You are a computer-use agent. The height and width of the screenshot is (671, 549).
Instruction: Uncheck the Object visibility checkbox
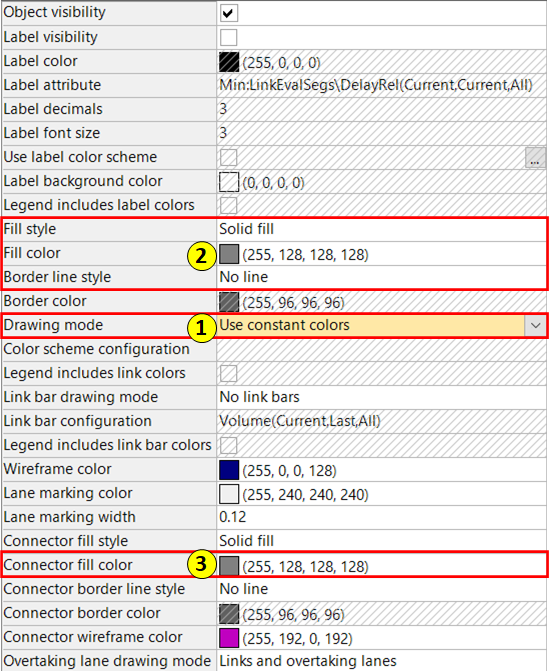point(229,13)
